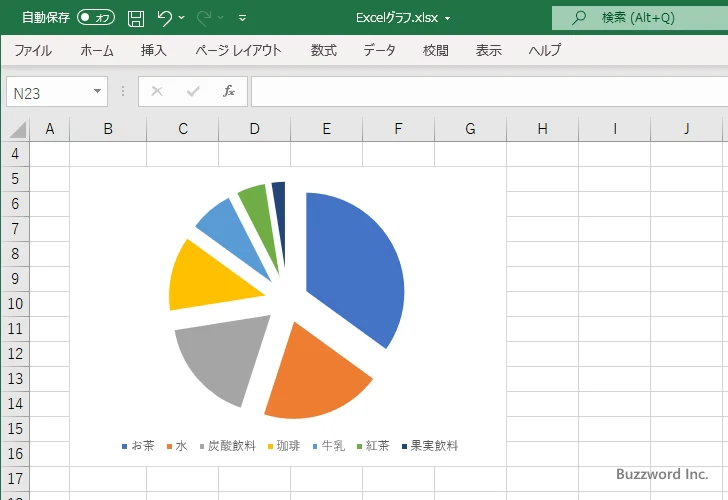Viewport: 728px width, 500px height.
Task: Click the 検索 (Alt+Q) search box
Action: [x=640, y=18]
